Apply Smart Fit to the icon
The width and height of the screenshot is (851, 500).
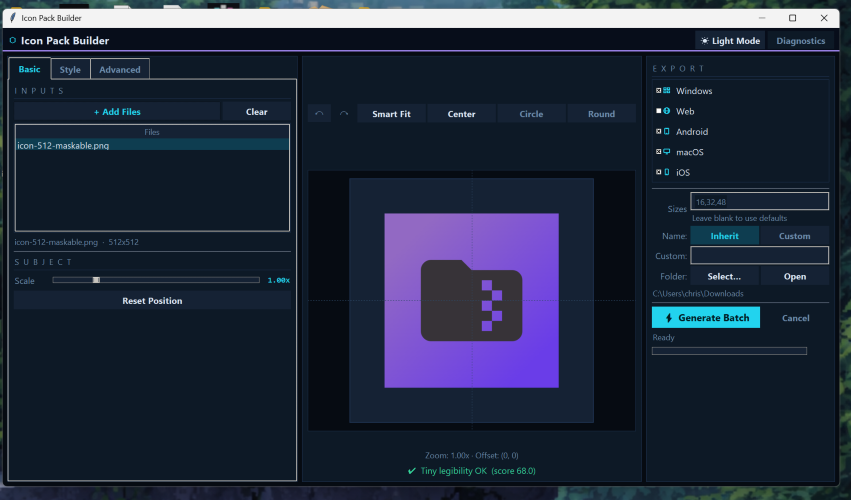pyautogui.click(x=391, y=113)
